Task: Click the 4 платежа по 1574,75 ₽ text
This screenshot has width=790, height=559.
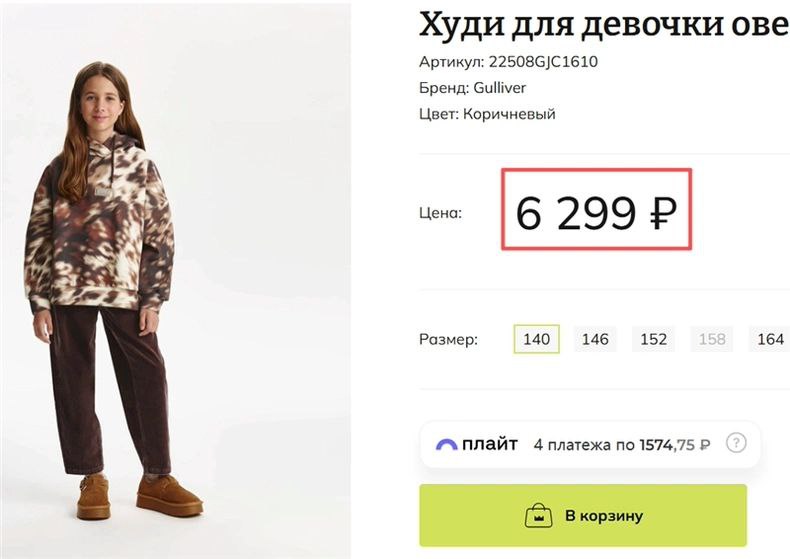Action: (622, 444)
